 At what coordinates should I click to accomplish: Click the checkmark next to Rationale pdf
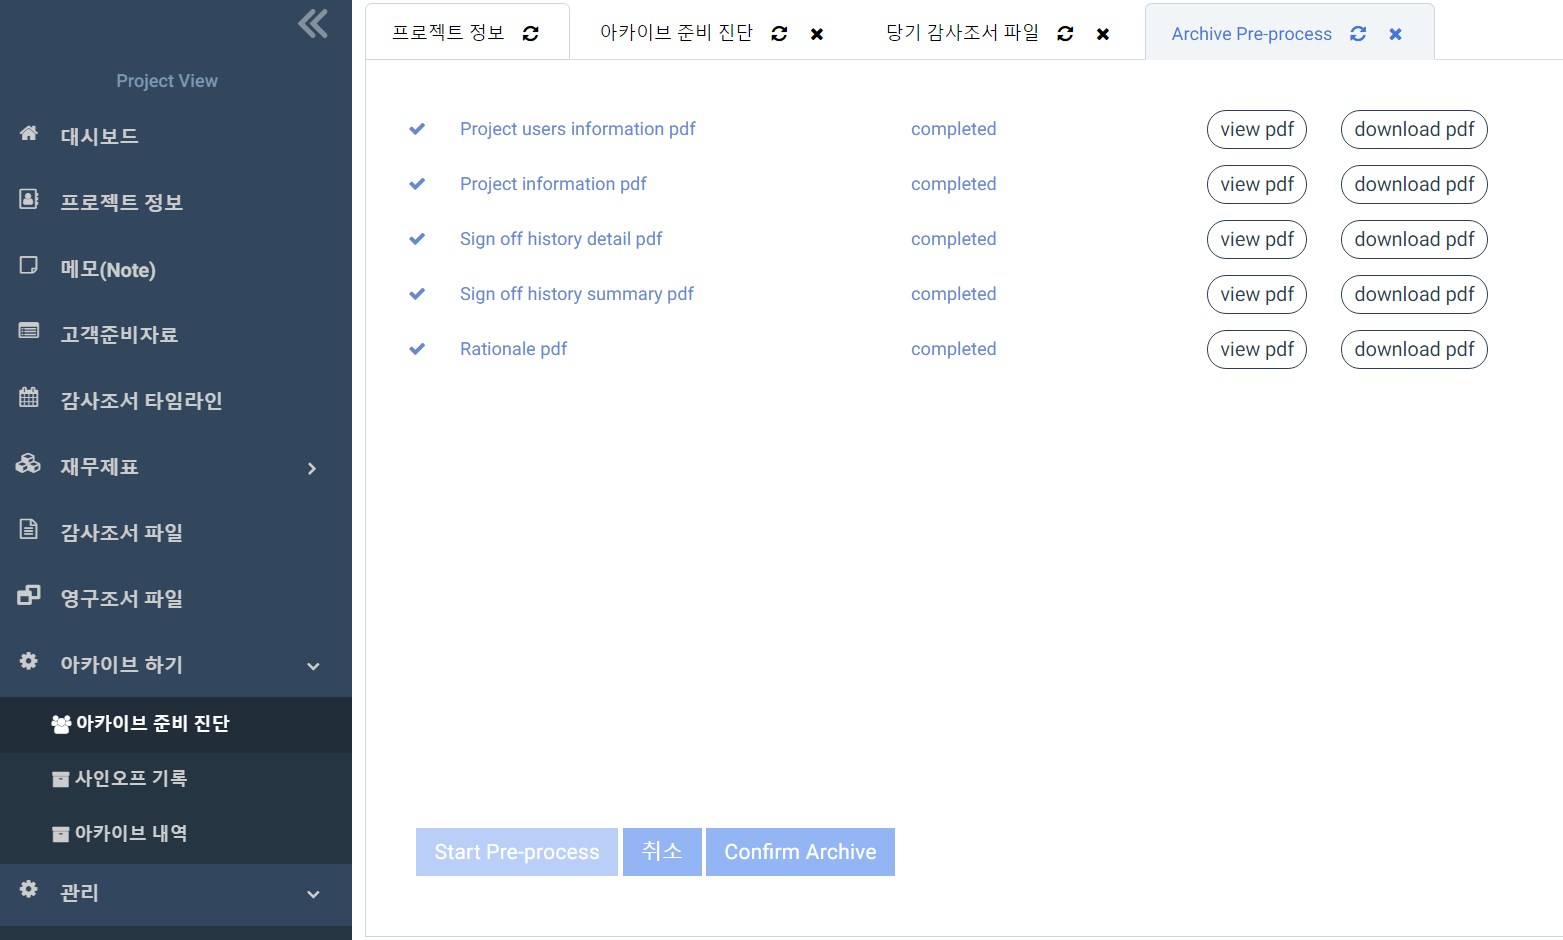[x=417, y=349]
